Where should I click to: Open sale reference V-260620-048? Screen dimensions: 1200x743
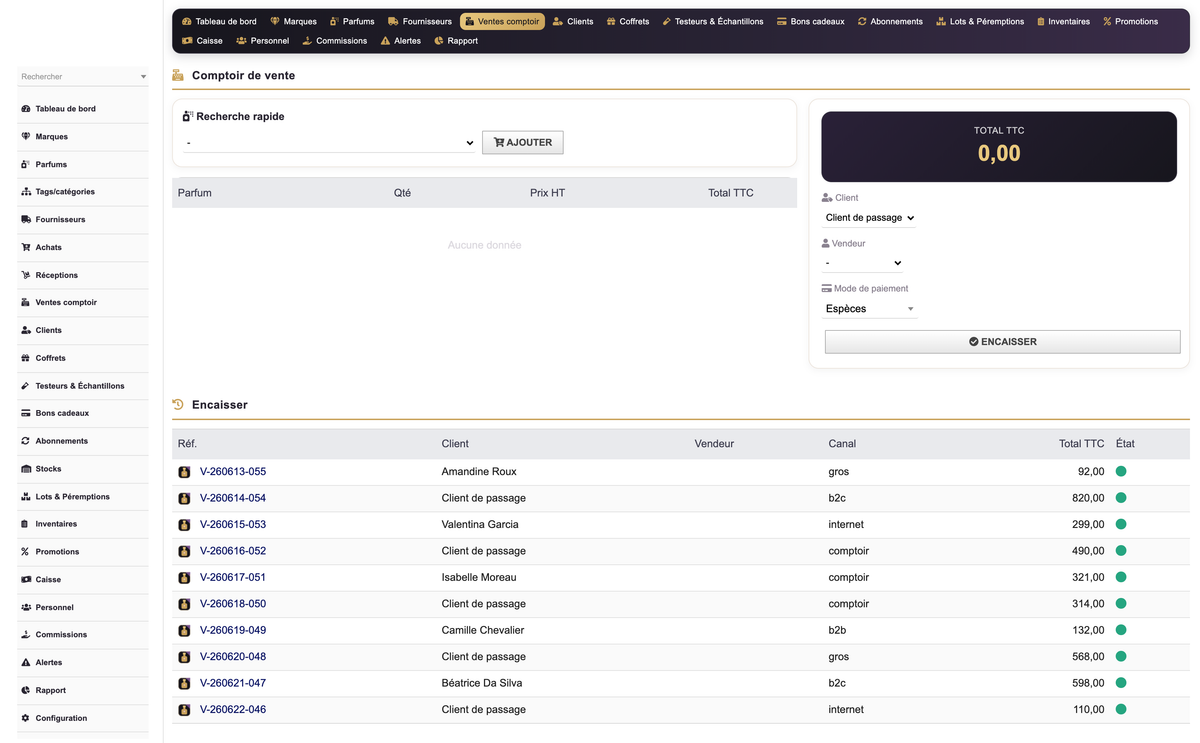pyautogui.click(x=233, y=657)
